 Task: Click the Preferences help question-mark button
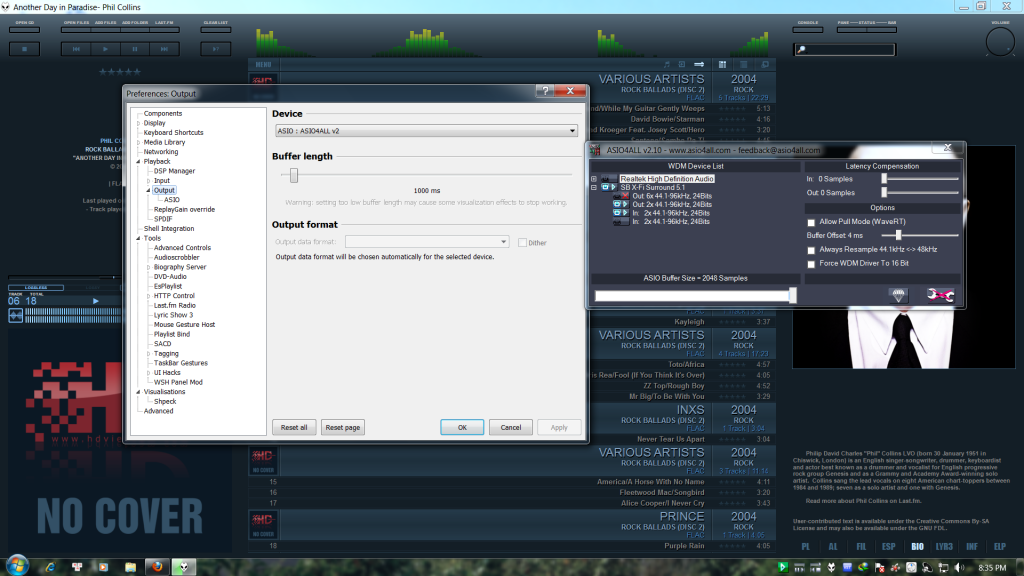pyautogui.click(x=545, y=91)
